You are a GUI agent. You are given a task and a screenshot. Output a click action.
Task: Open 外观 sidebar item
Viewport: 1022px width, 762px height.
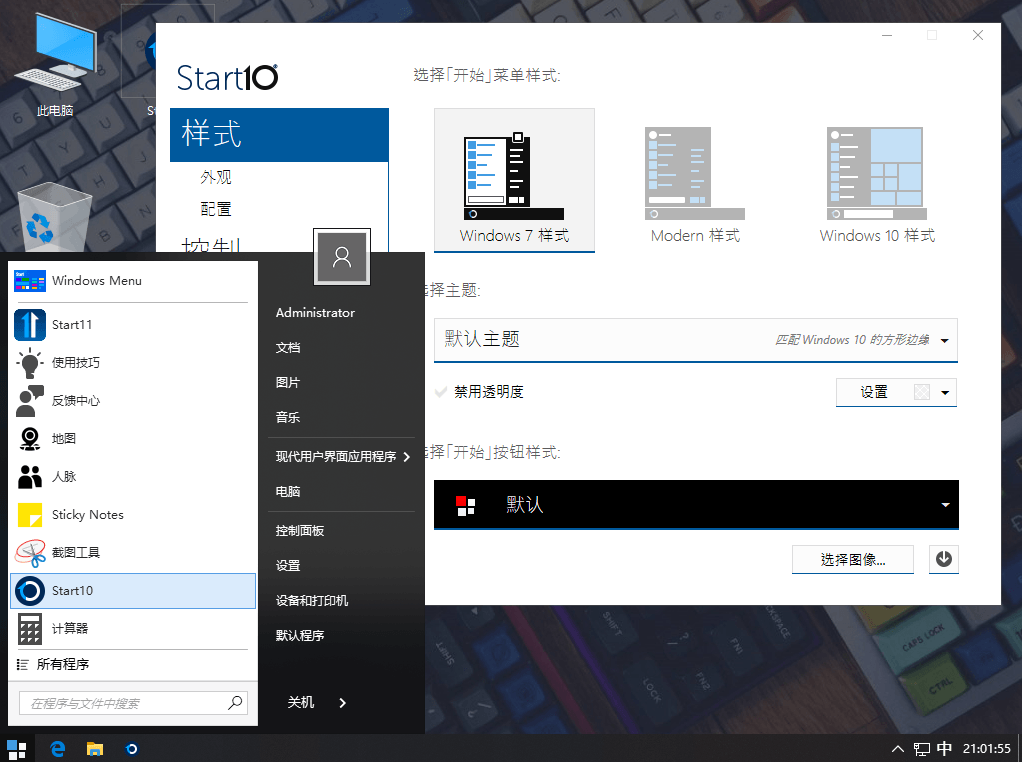click(x=216, y=177)
